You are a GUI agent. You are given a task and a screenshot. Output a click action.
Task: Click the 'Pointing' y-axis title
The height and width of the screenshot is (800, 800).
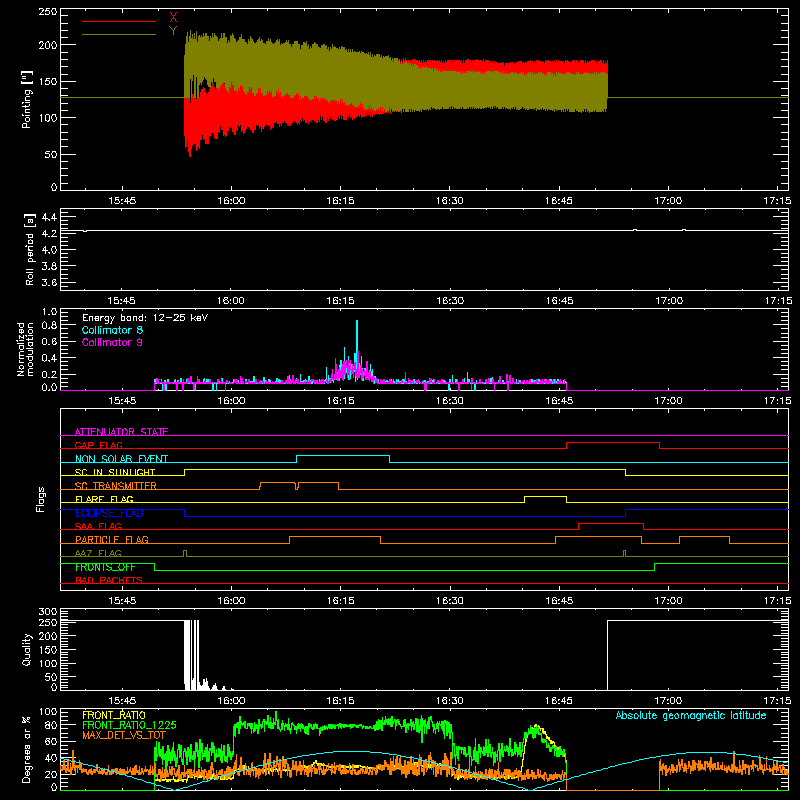(27, 100)
